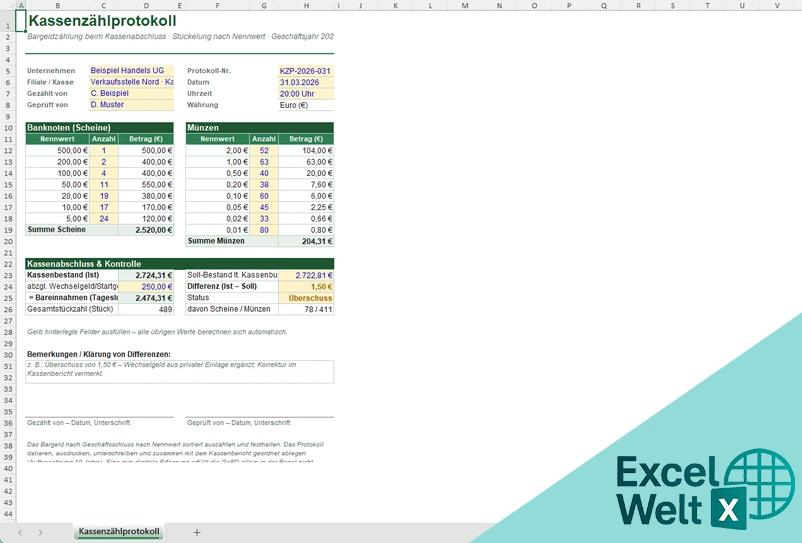802x543 pixels.
Task: Select the Kassenzählprotokoll title cell
Action: (x=102, y=21)
